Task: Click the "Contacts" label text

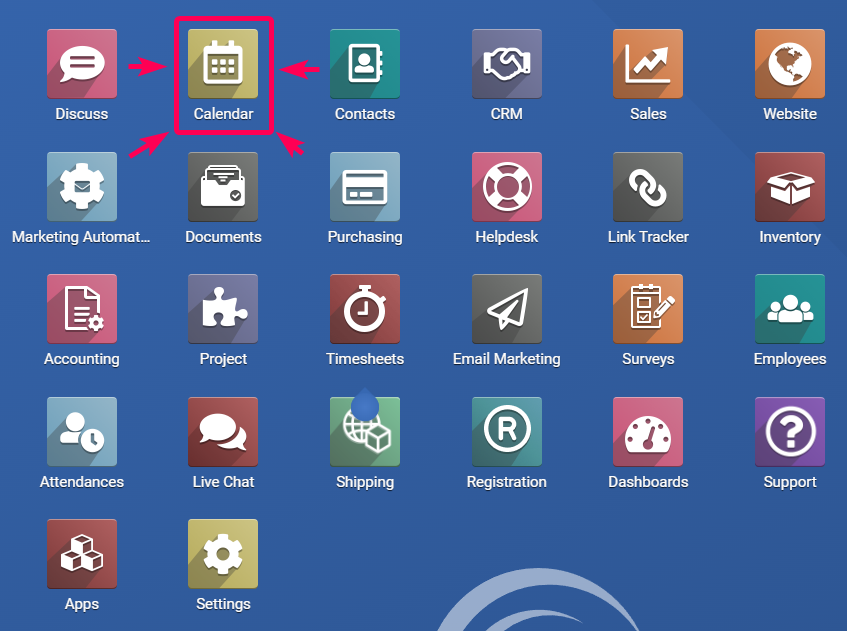Action: [x=365, y=113]
